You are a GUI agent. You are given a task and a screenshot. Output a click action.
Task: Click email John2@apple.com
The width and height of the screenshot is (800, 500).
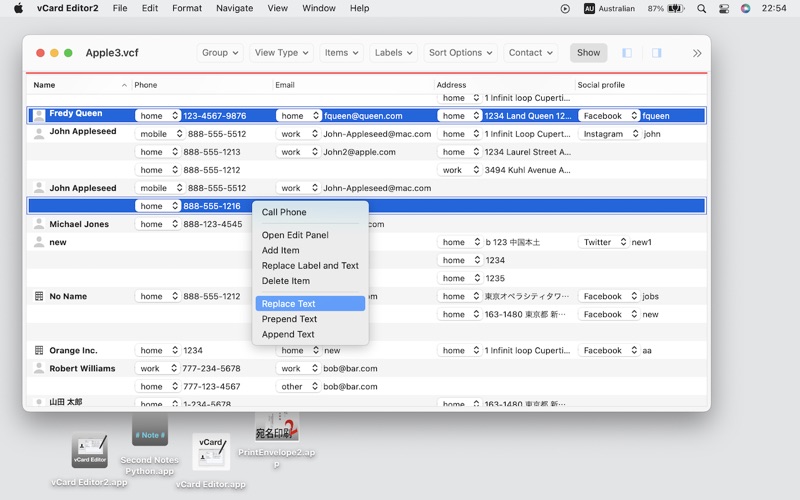click(x=359, y=152)
